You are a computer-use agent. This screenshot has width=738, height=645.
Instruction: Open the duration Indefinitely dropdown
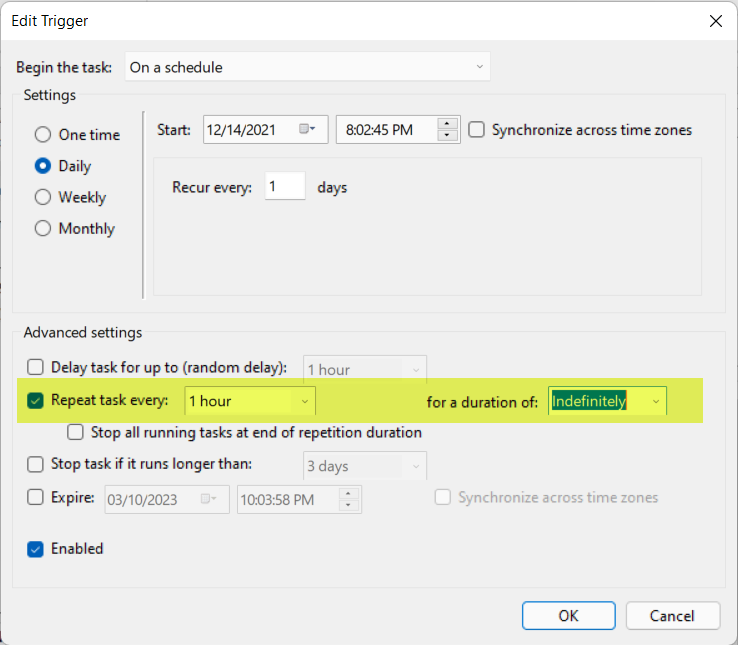655,401
